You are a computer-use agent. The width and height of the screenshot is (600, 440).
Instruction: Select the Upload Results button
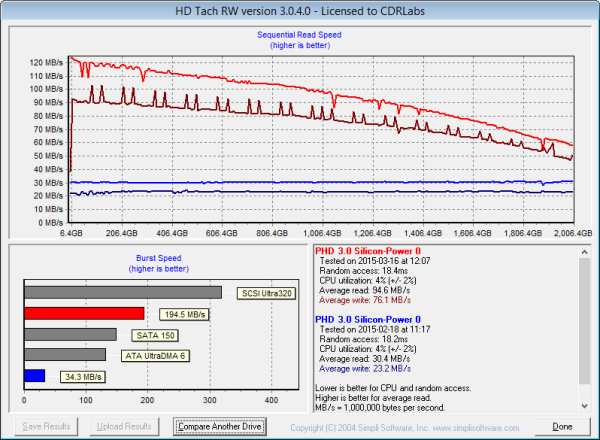point(125,427)
